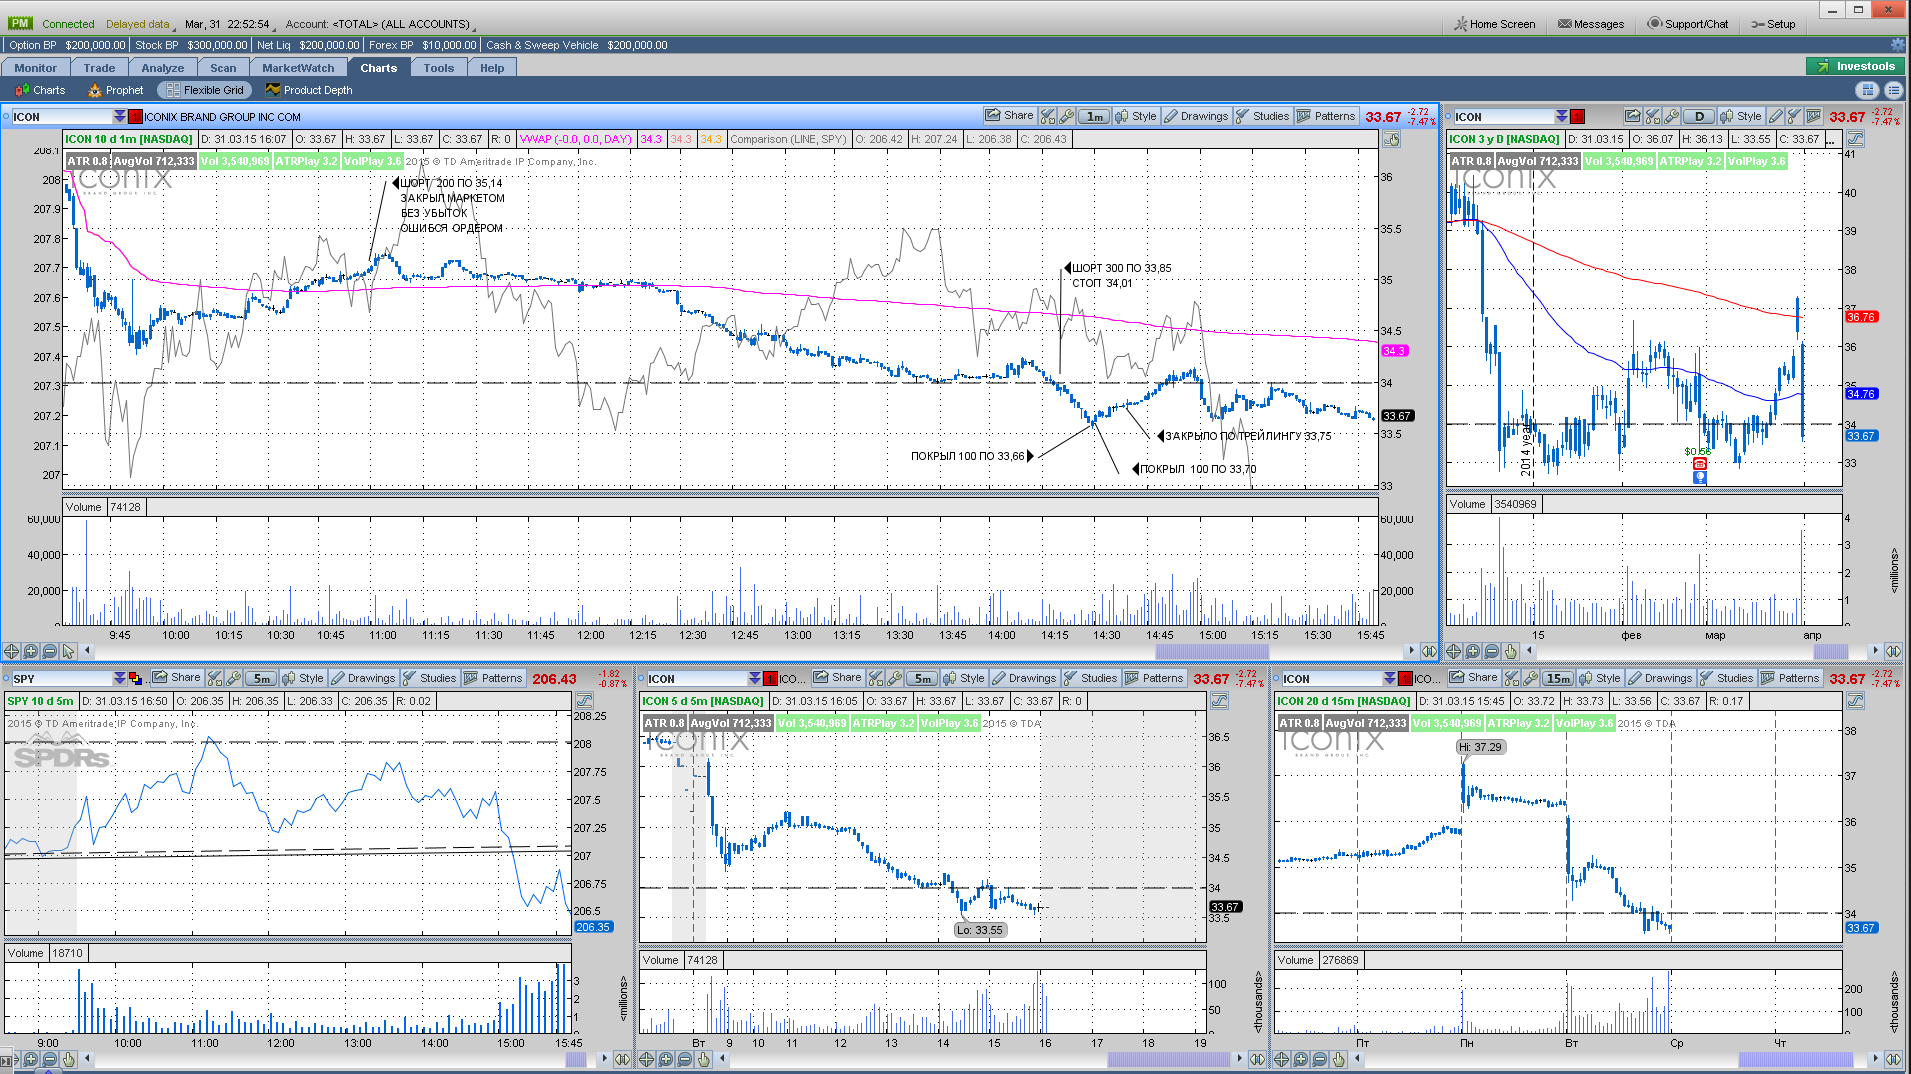
Task: Click drawings pencil icon in ICON daily chart
Action: click(1776, 116)
